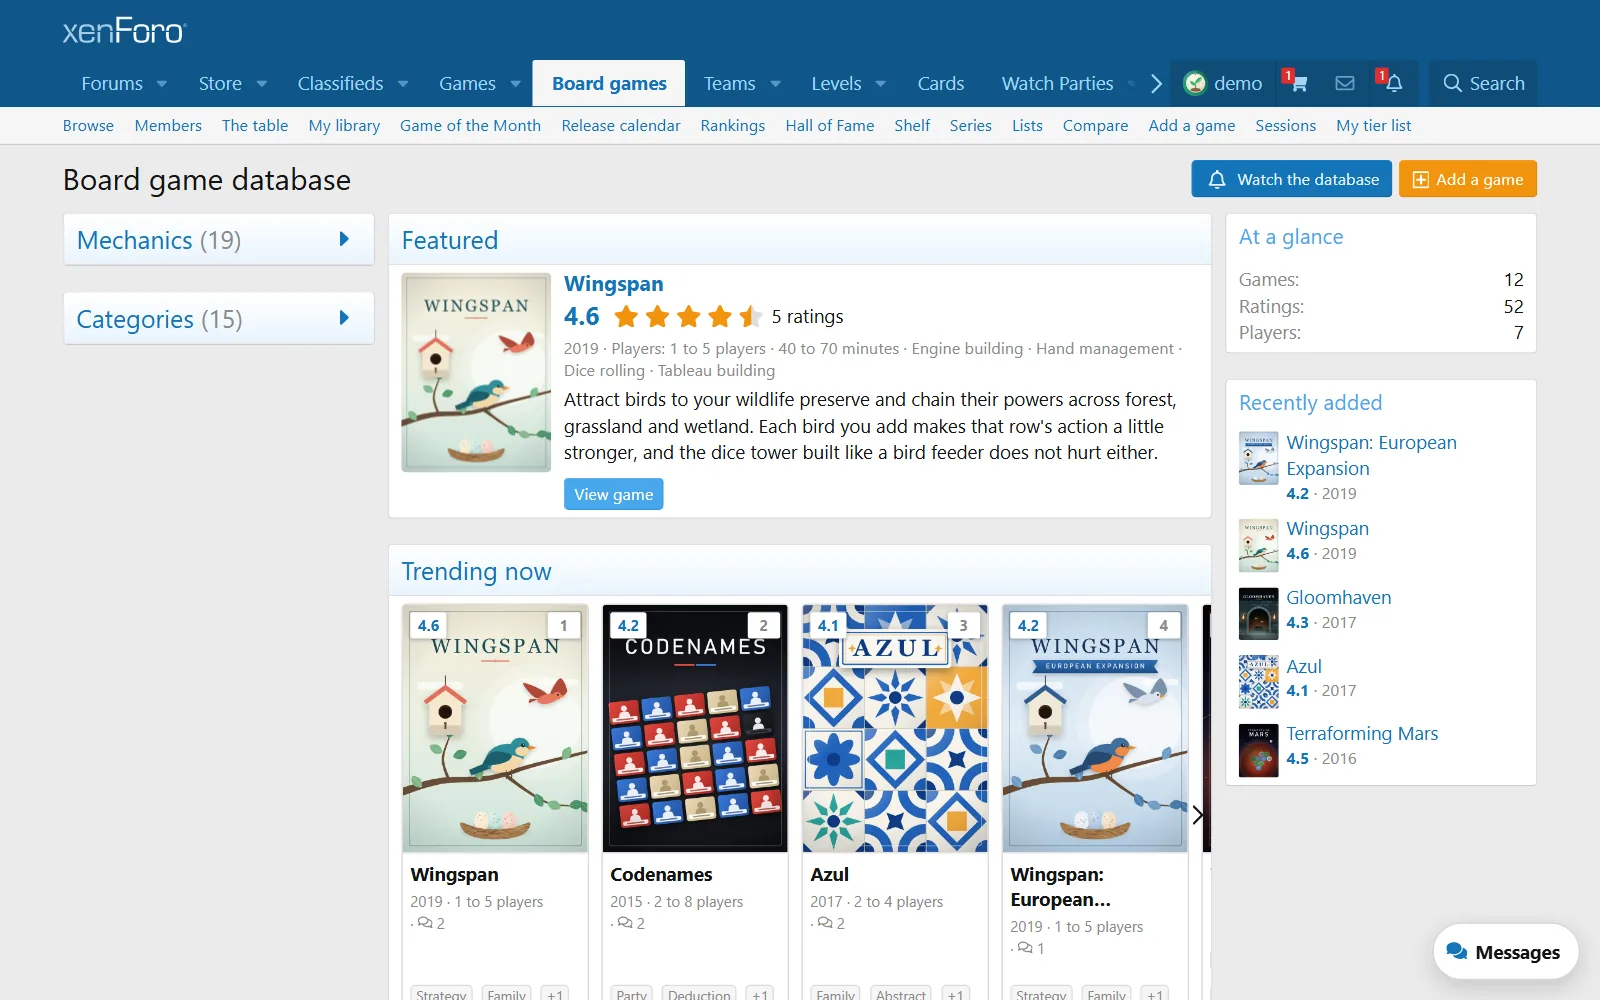Expand the Forums dropdown arrow
This screenshot has height=1000, width=1600.
click(162, 84)
